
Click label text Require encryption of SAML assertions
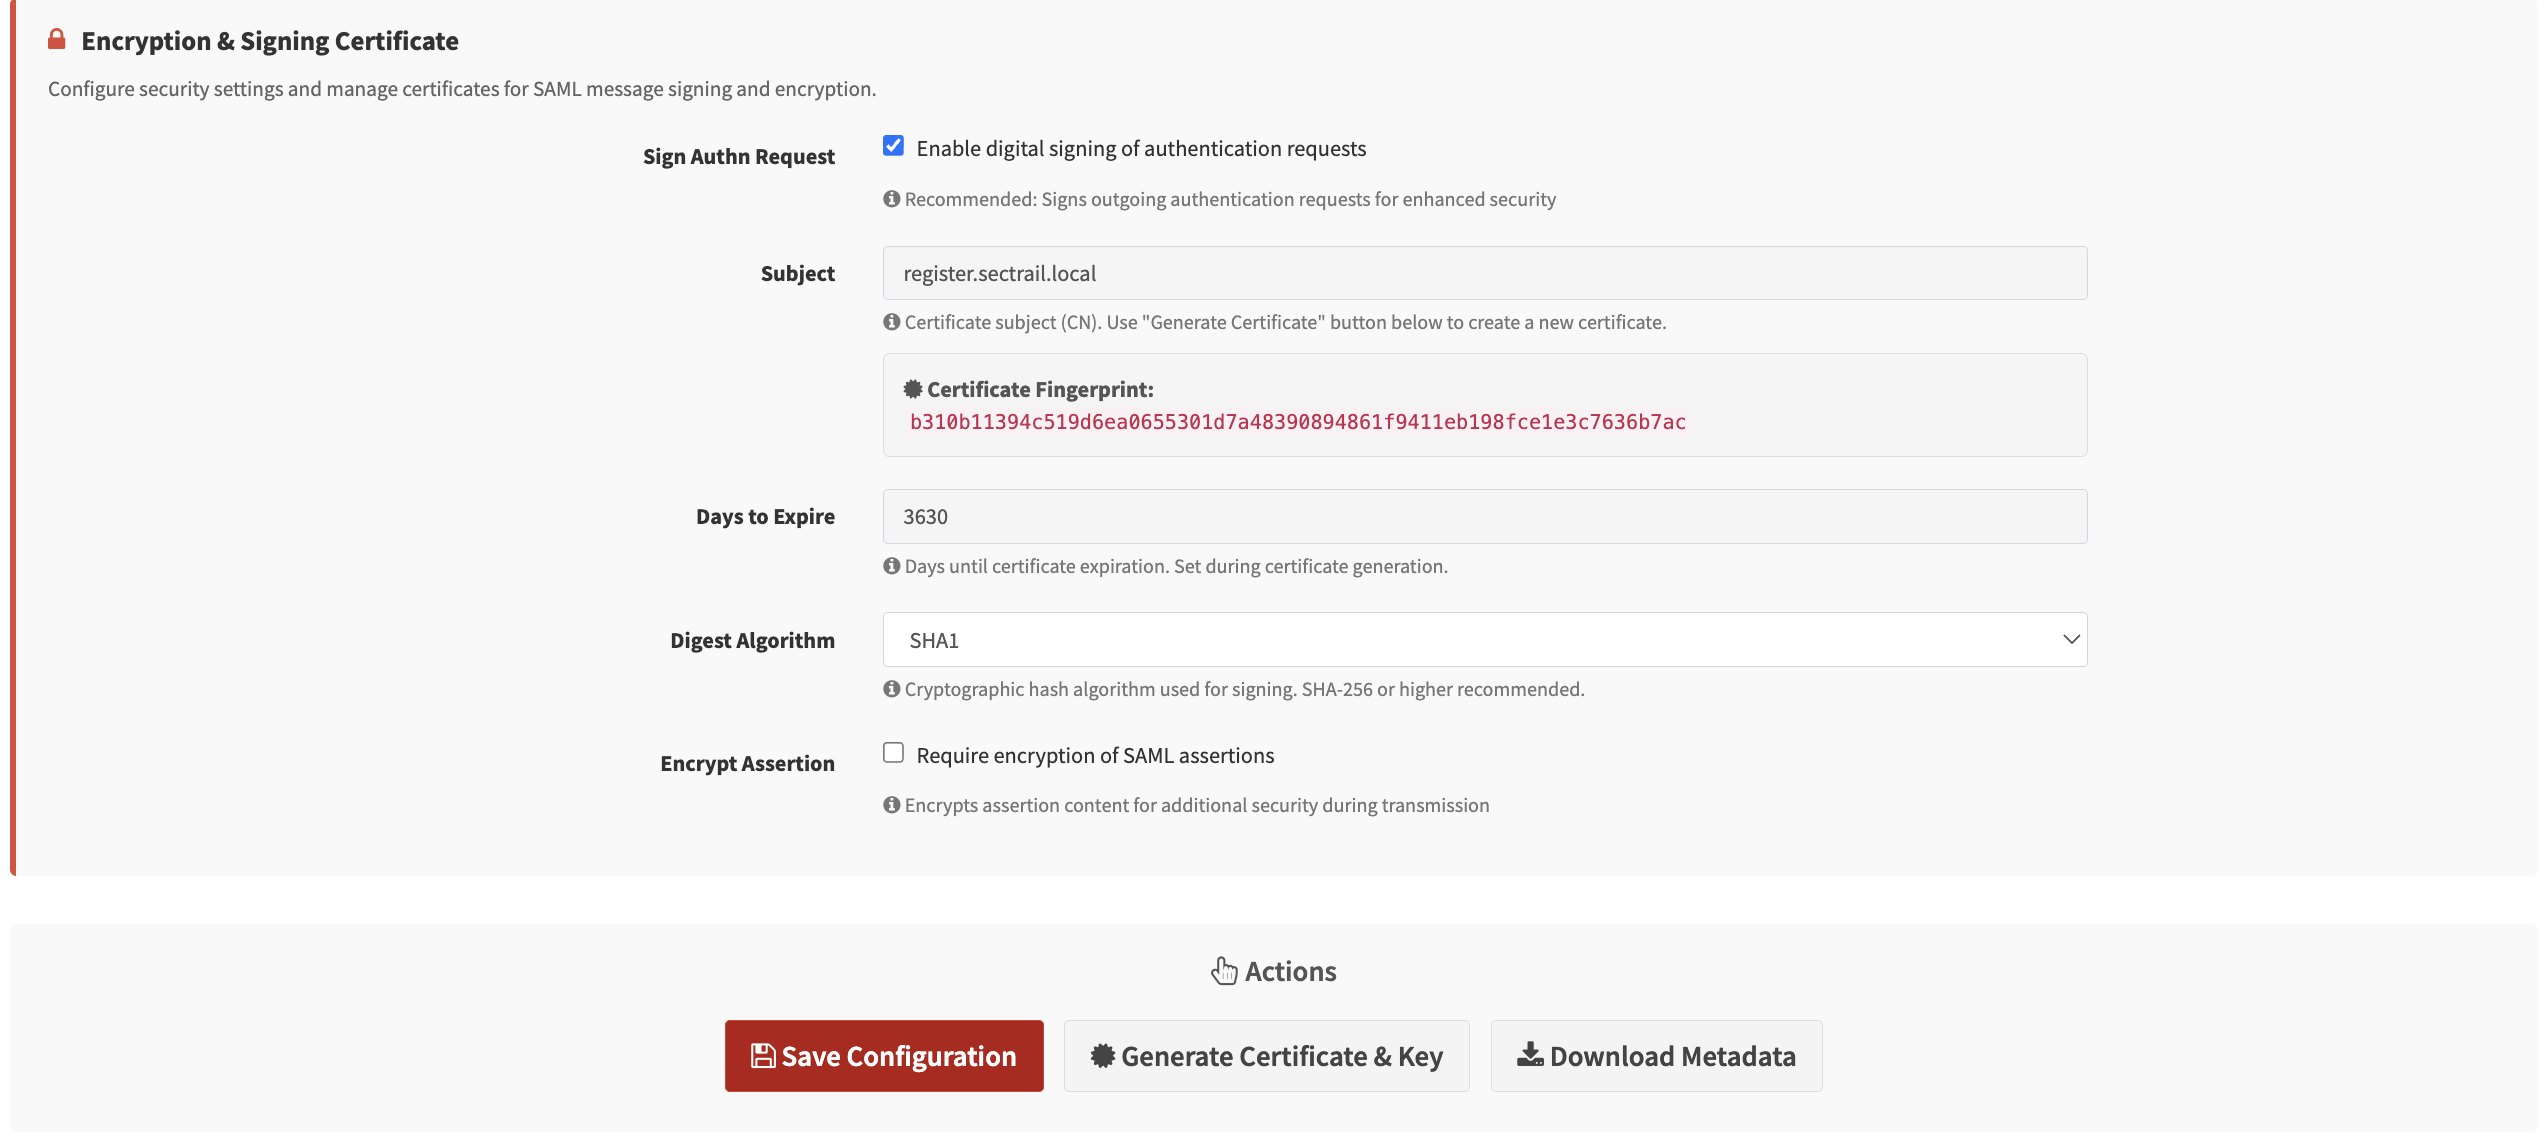point(1095,756)
